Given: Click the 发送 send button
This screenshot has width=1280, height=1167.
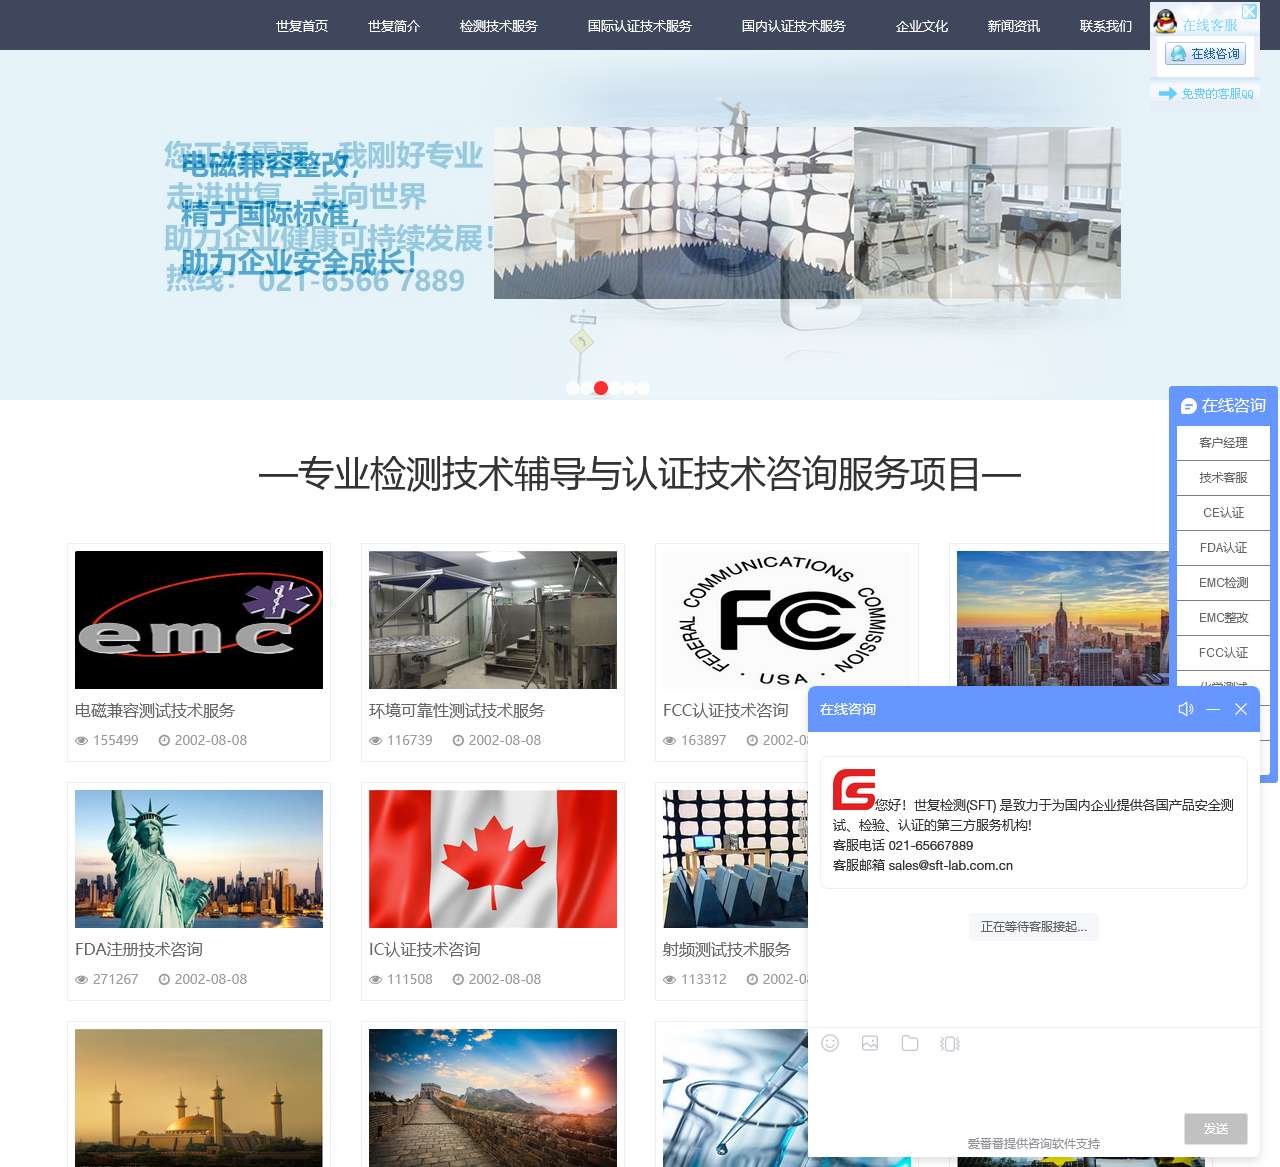Looking at the screenshot, I should pyautogui.click(x=1216, y=1128).
